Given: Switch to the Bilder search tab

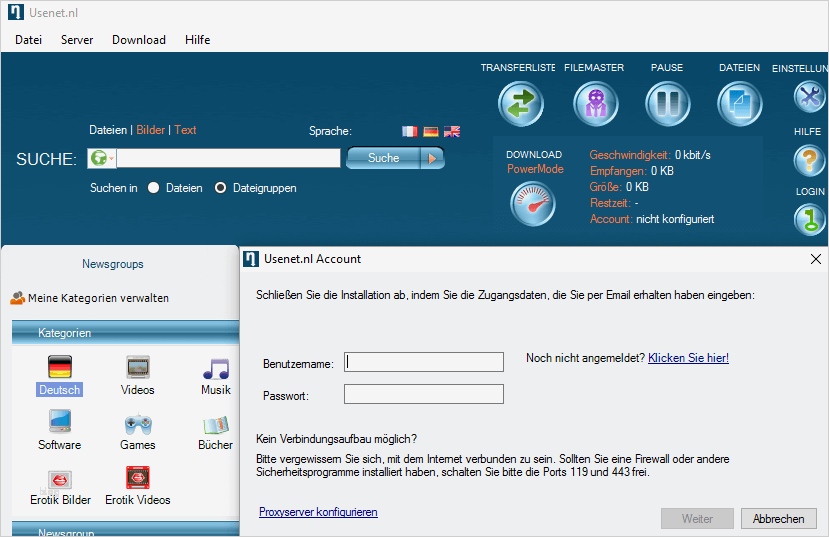Looking at the screenshot, I should click(x=151, y=130).
